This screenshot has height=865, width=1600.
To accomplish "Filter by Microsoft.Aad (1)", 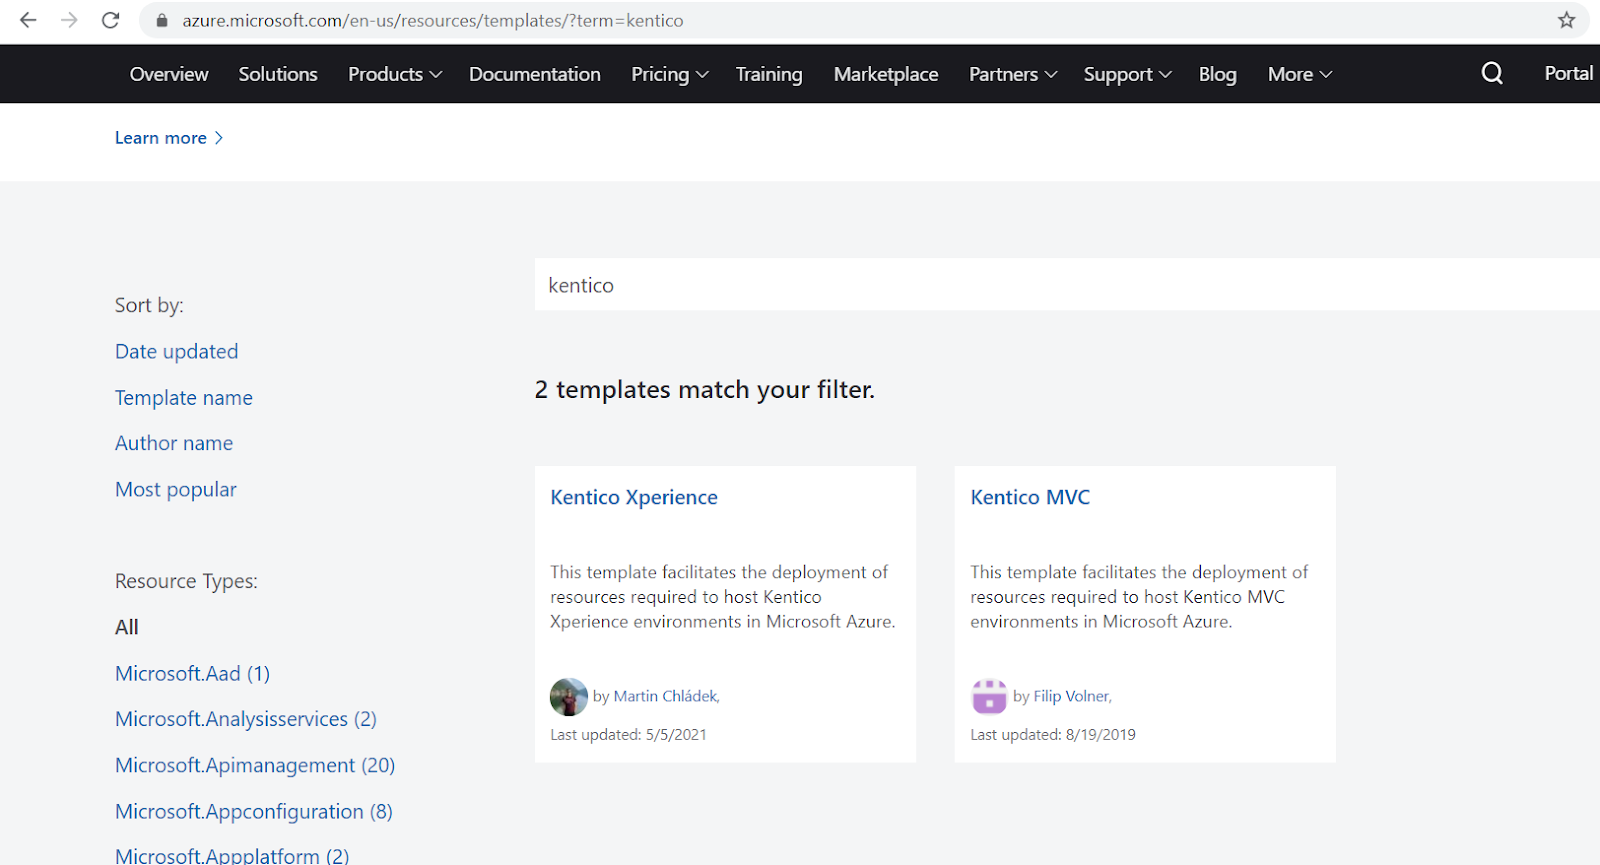I will (x=193, y=673).
